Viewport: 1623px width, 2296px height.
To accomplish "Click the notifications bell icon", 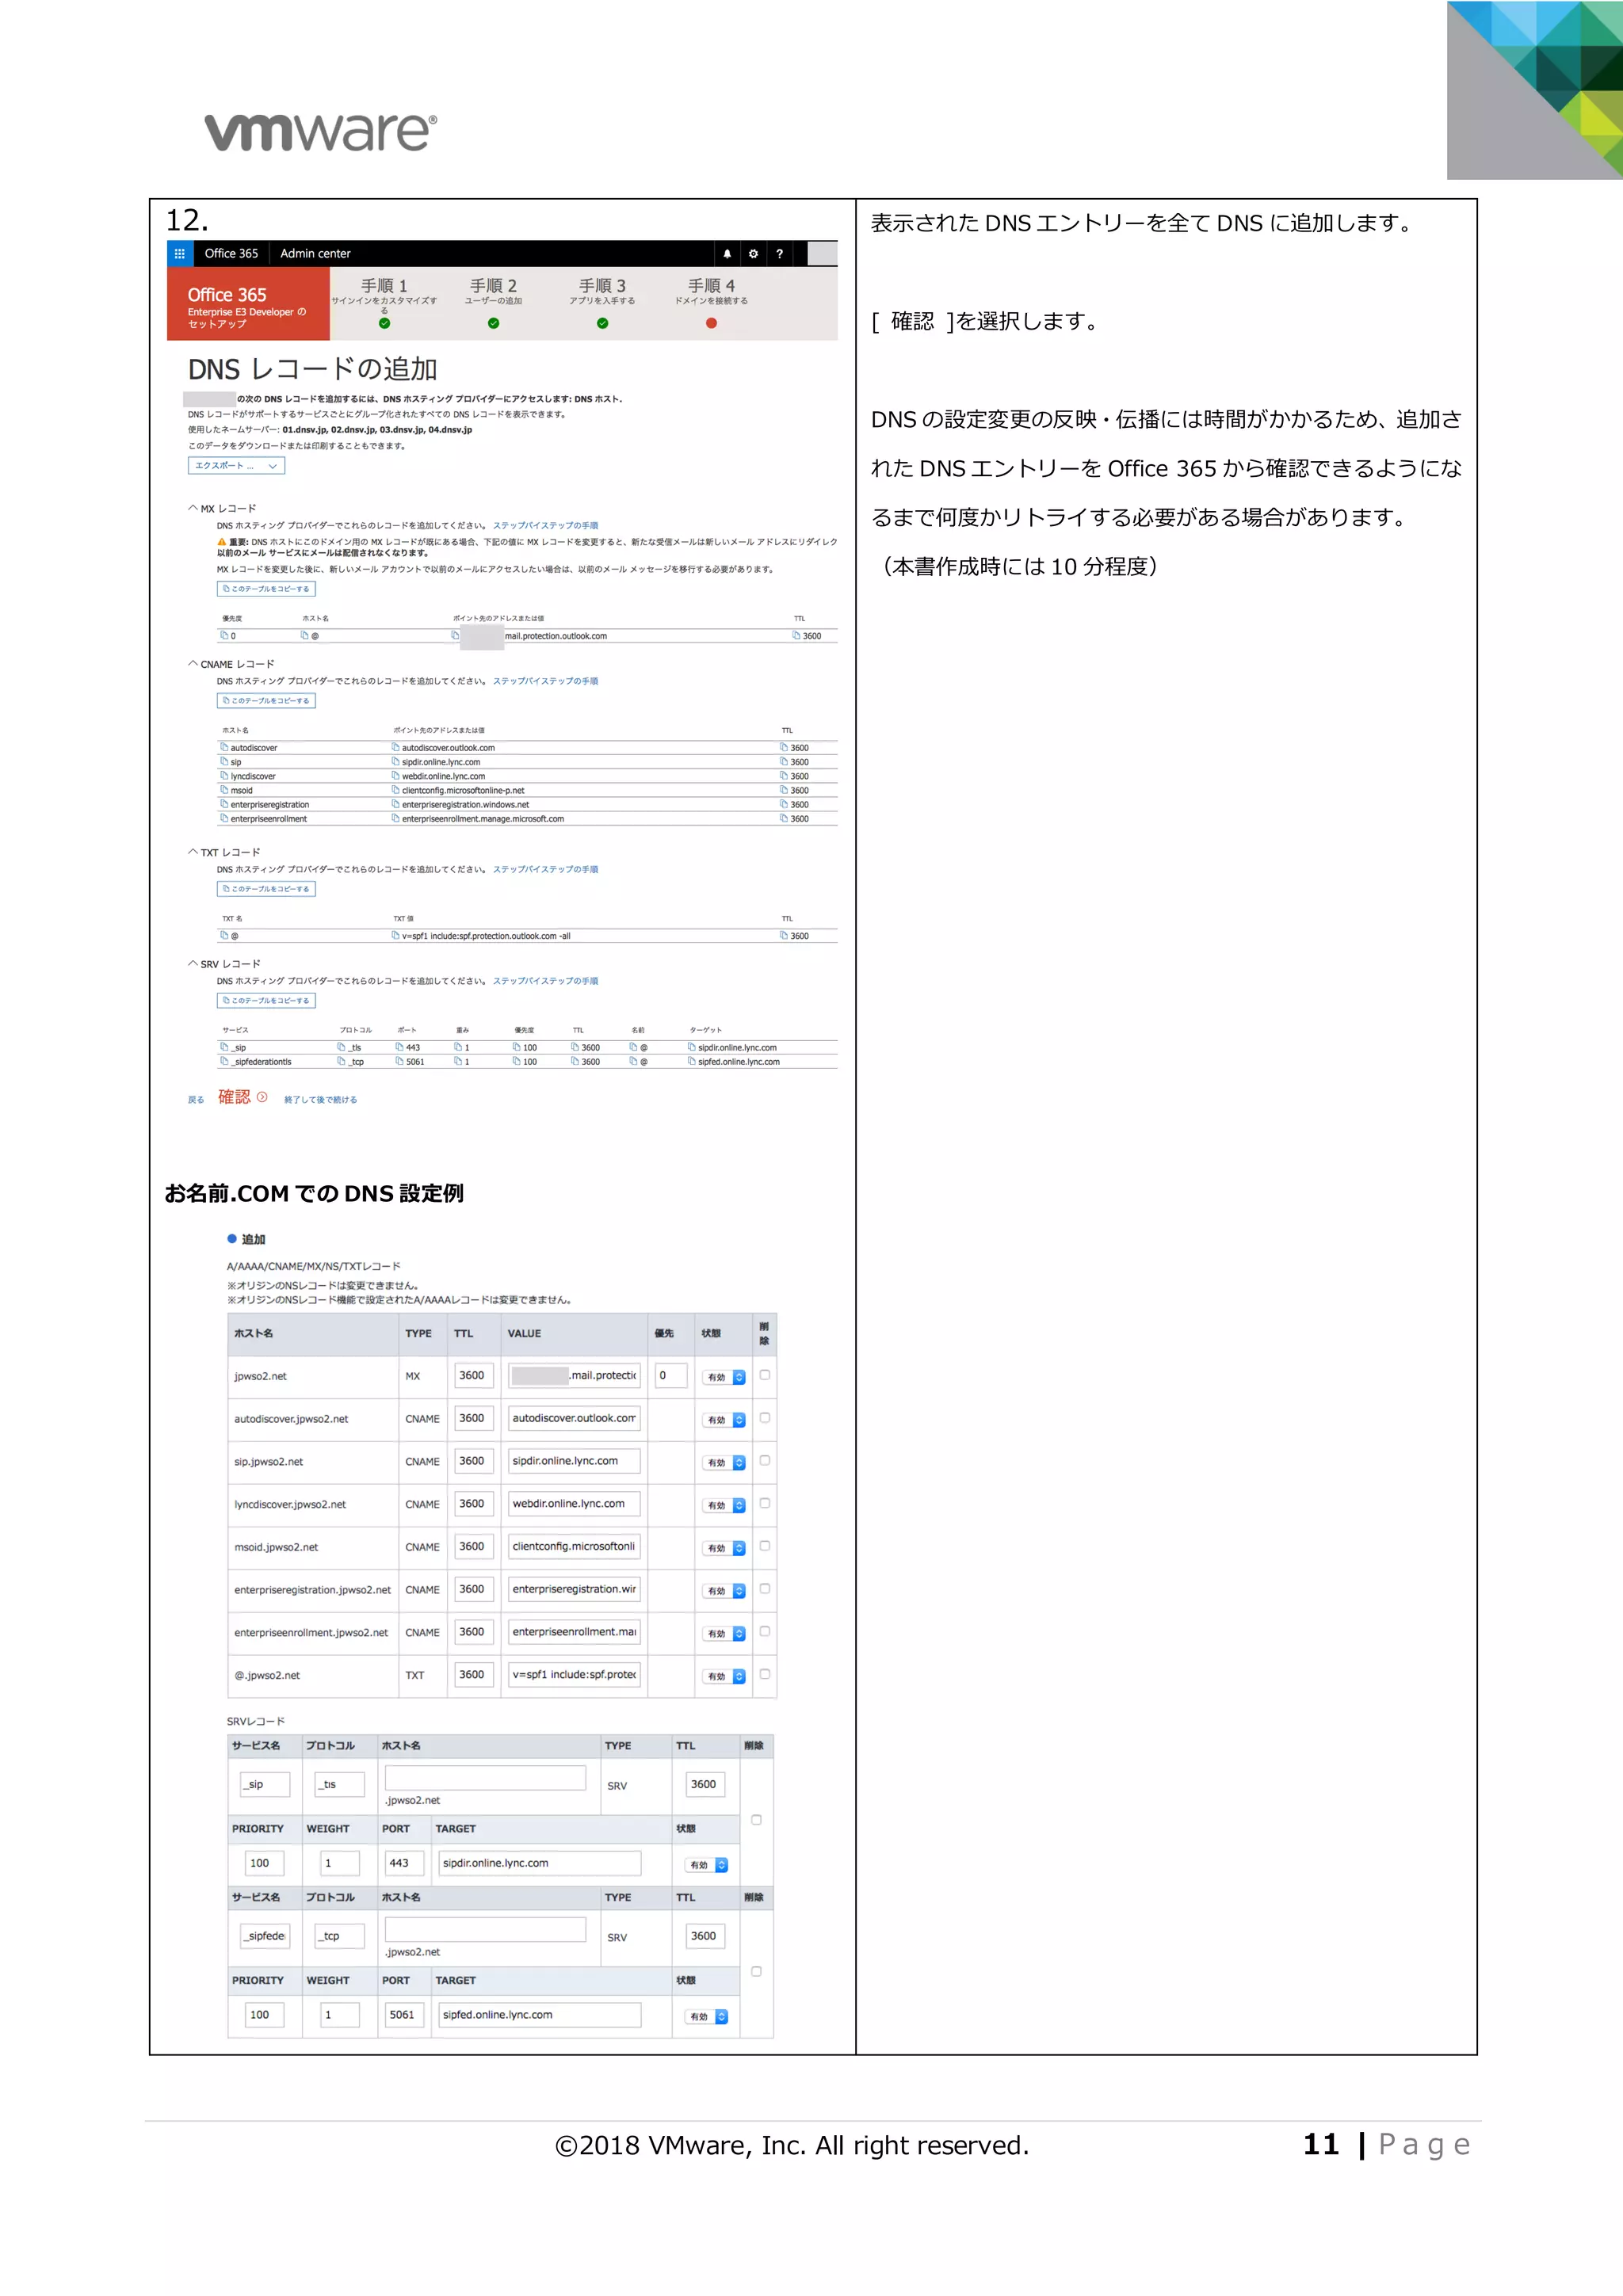I will [727, 254].
